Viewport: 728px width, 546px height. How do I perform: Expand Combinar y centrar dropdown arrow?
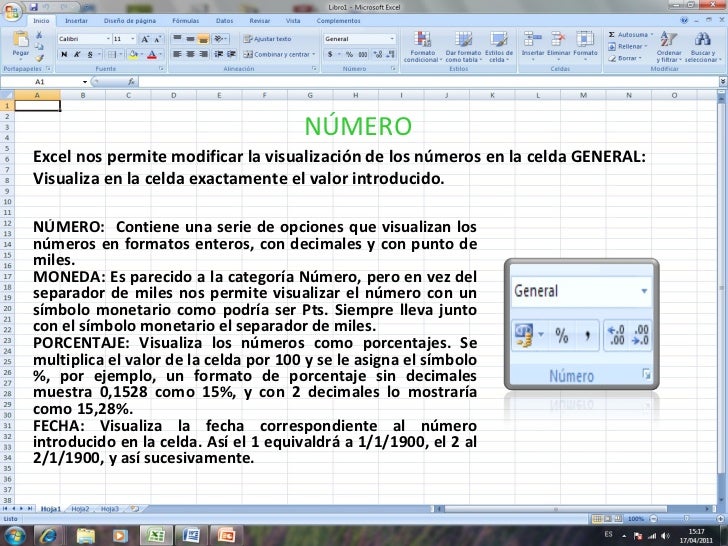tap(314, 54)
